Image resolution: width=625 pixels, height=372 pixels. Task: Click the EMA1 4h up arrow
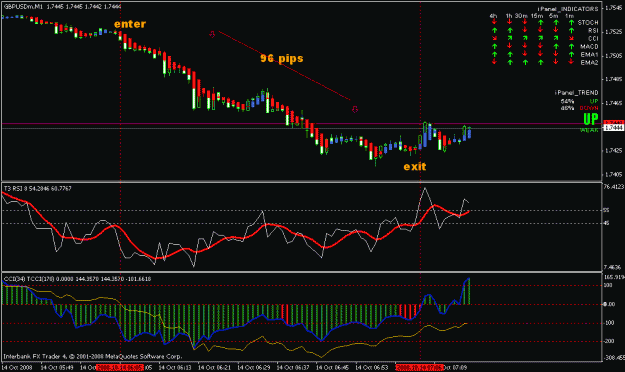(494, 54)
